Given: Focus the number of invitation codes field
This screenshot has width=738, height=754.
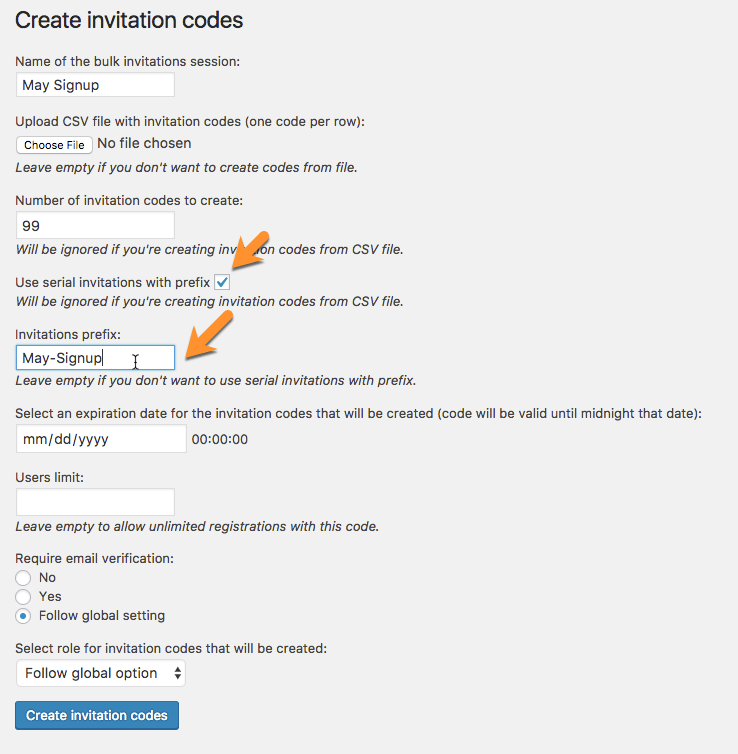Looking at the screenshot, I should coord(95,225).
